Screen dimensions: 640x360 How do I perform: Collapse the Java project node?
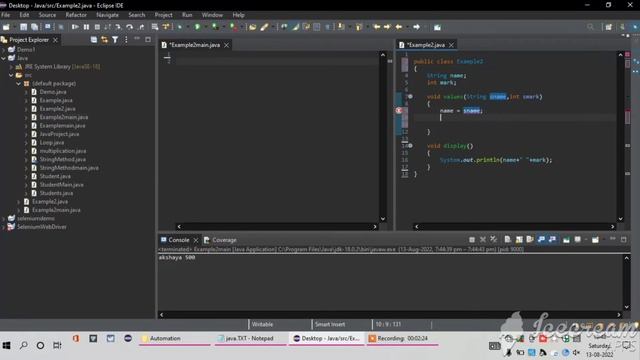(4, 58)
